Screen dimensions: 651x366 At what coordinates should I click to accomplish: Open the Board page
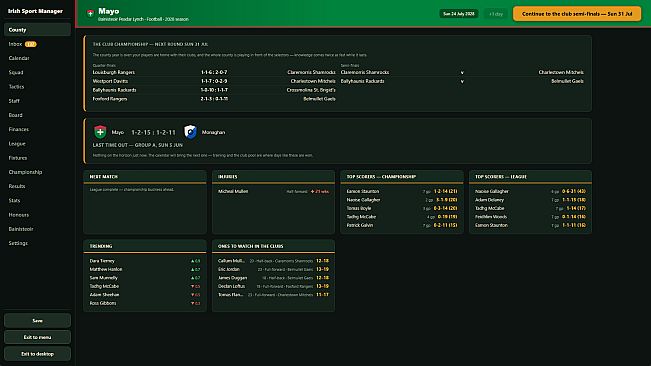tap(37, 115)
